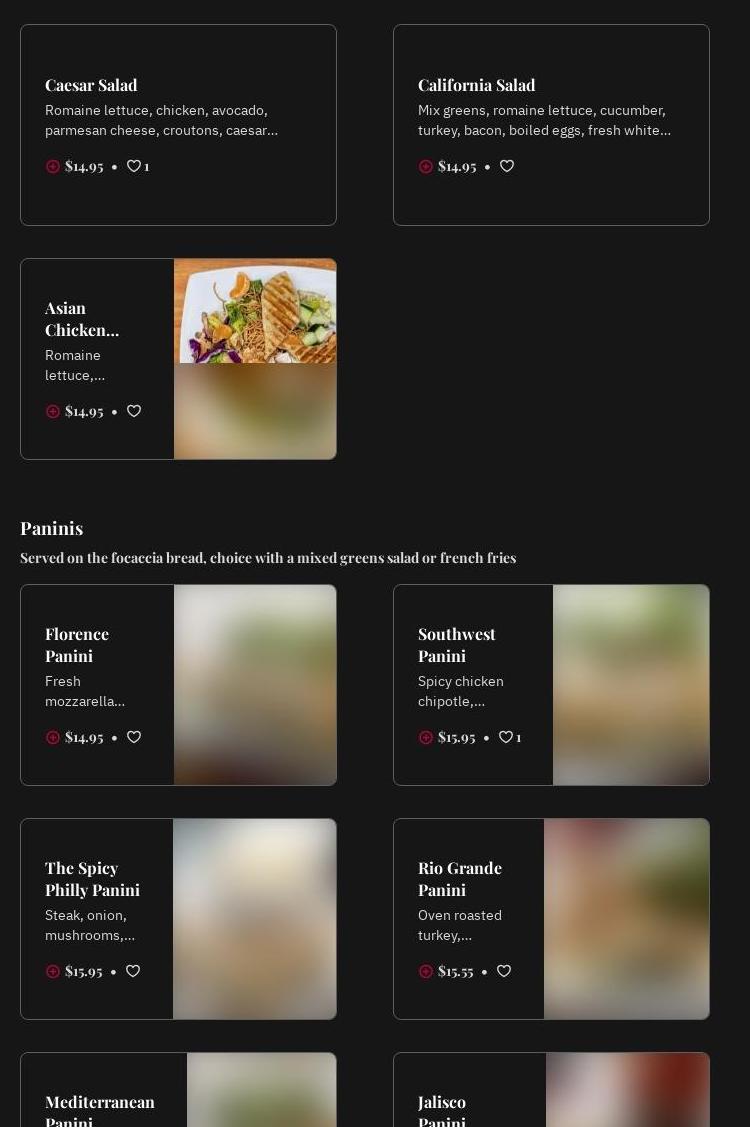Image resolution: width=750 pixels, height=1127 pixels.
Task: Like the Caesar Salad heart icon
Action: [134, 166]
